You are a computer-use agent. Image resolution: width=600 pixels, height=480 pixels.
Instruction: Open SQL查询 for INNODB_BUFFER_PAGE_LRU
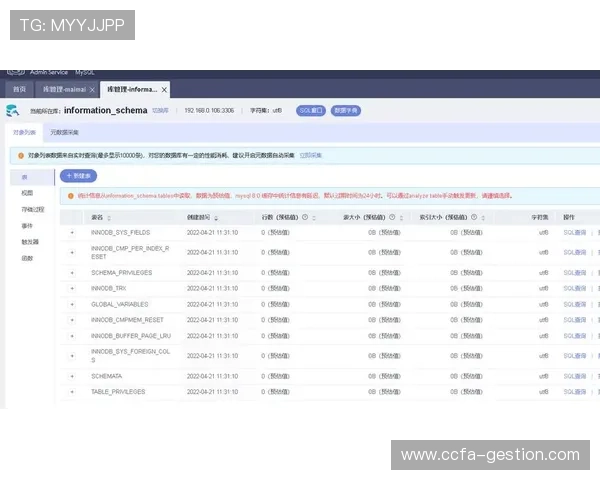point(575,336)
